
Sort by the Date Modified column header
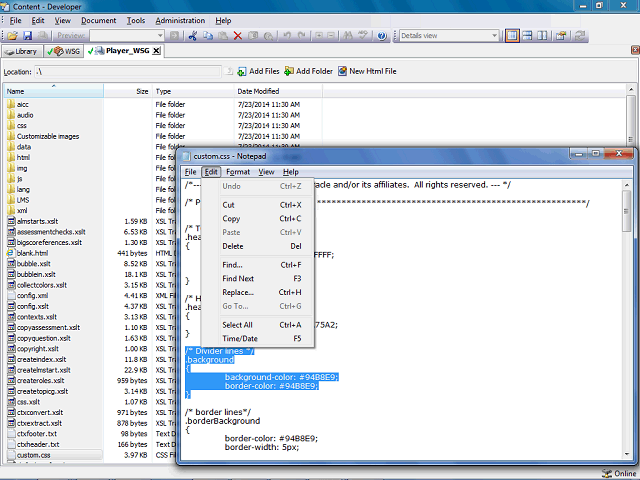pyautogui.click(x=278, y=91)
